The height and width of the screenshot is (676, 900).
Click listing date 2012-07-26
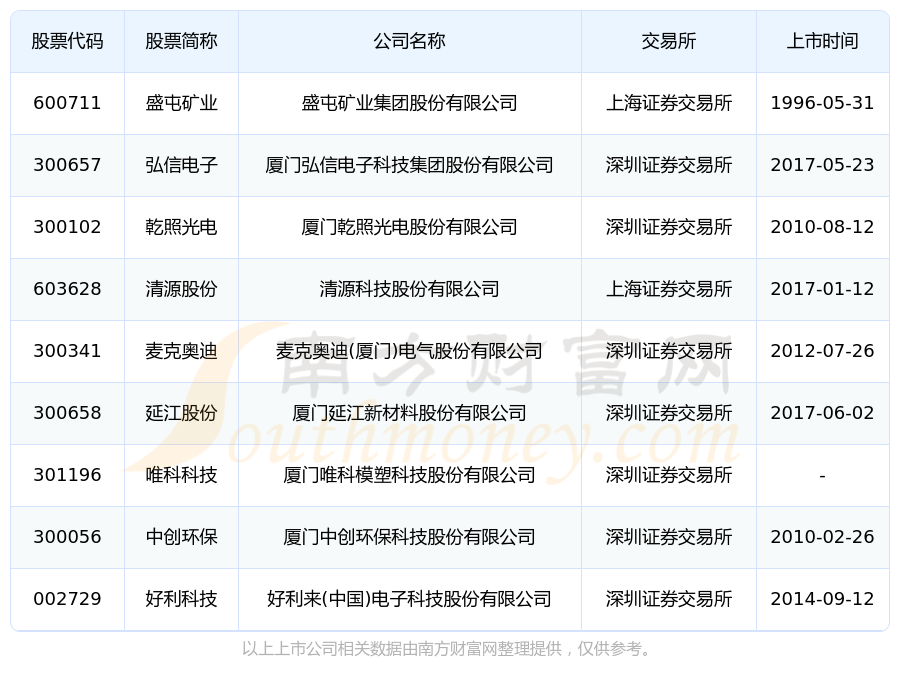[x=823, y=351]
